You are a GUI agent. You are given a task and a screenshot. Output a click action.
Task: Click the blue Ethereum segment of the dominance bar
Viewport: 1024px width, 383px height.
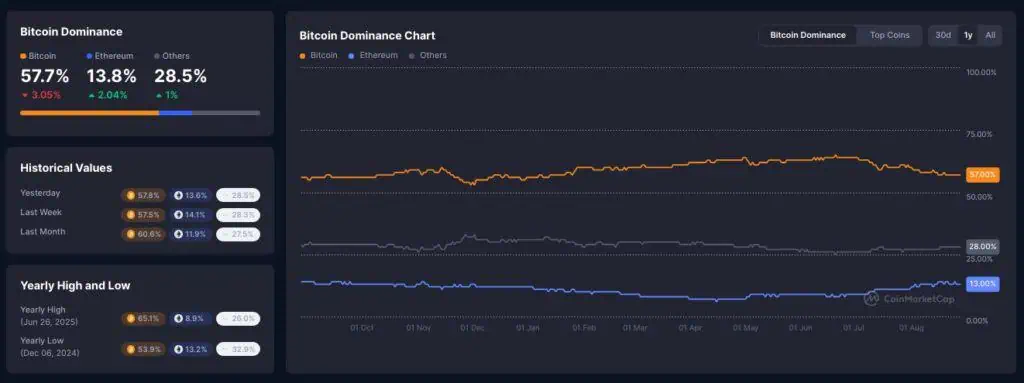[176, 113]
